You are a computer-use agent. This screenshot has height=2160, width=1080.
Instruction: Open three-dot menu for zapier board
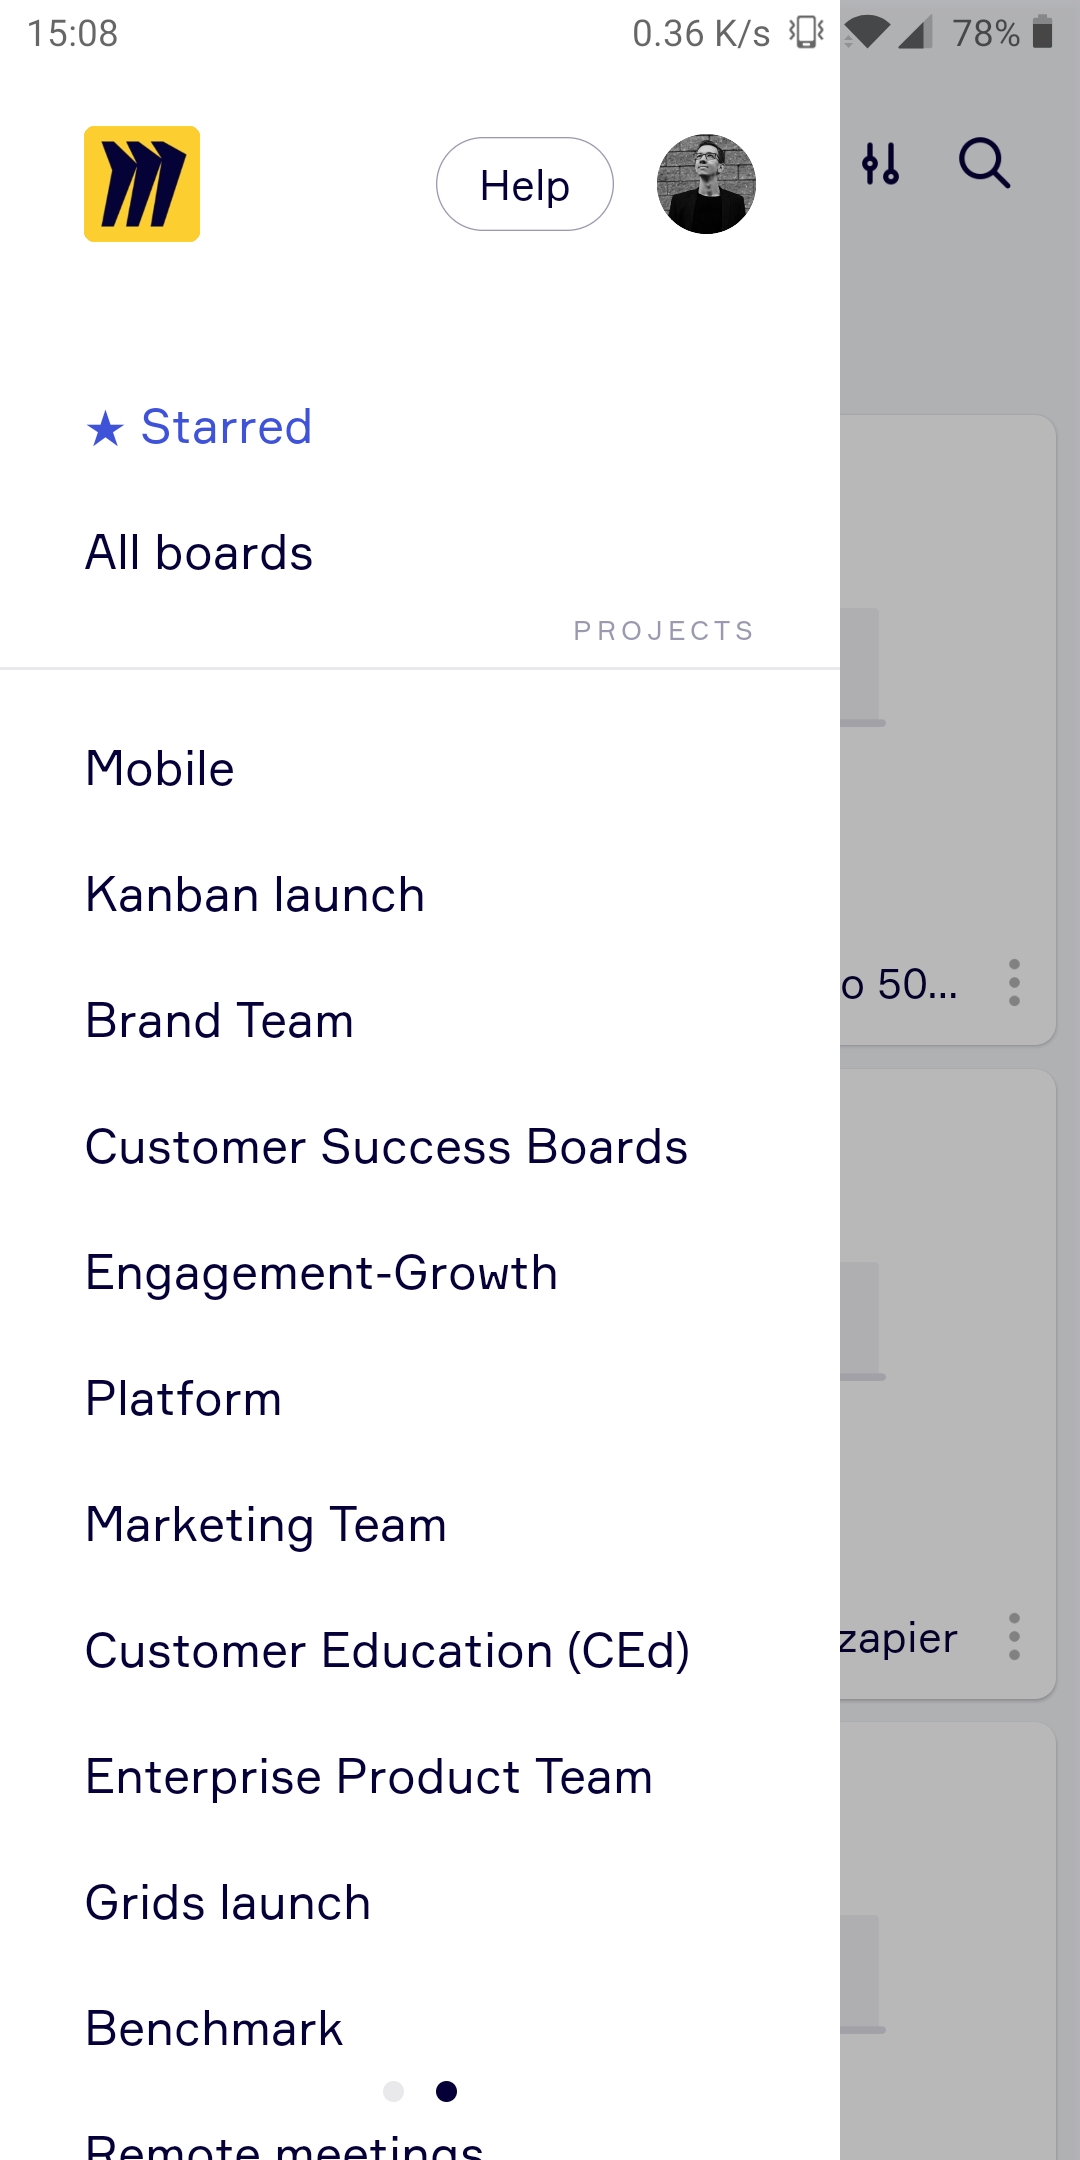[1014, 1637]
